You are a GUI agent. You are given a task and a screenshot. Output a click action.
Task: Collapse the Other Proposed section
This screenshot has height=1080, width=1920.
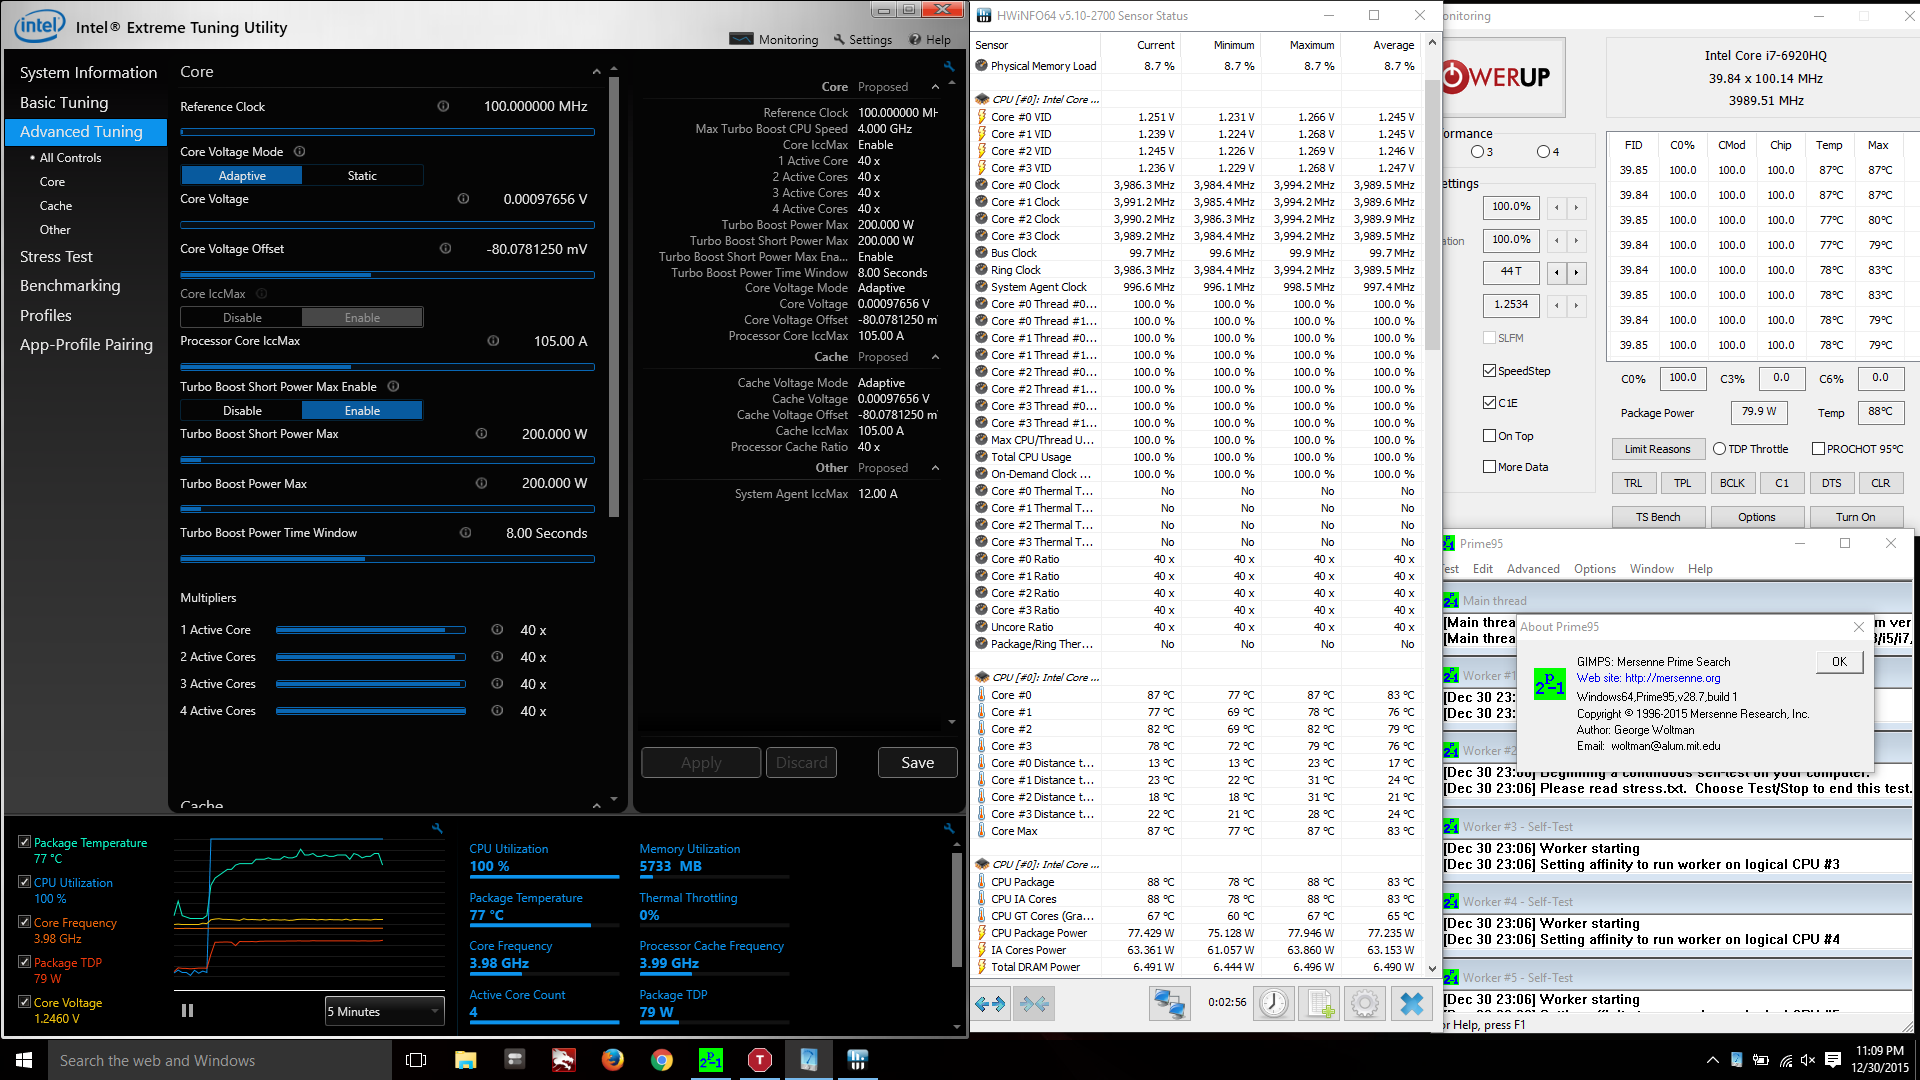935,468
